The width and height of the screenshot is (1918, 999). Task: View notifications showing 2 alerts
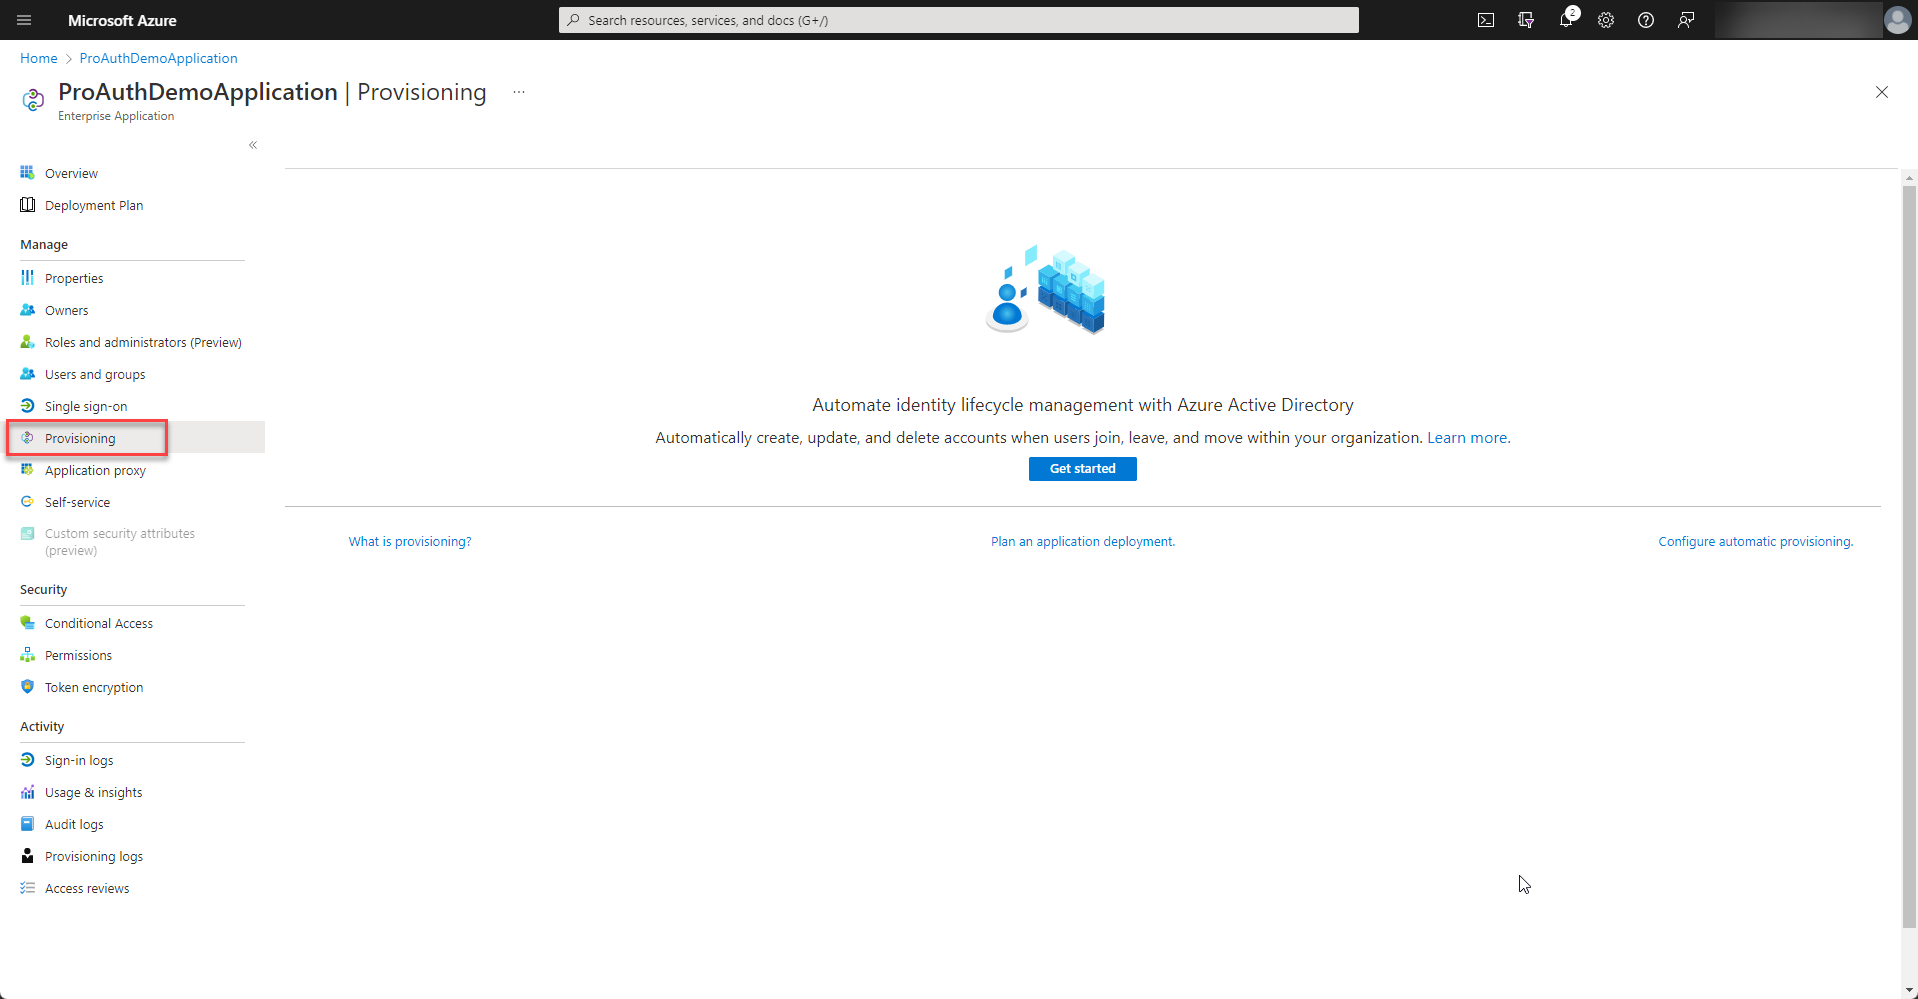[x=1565, y=20]
